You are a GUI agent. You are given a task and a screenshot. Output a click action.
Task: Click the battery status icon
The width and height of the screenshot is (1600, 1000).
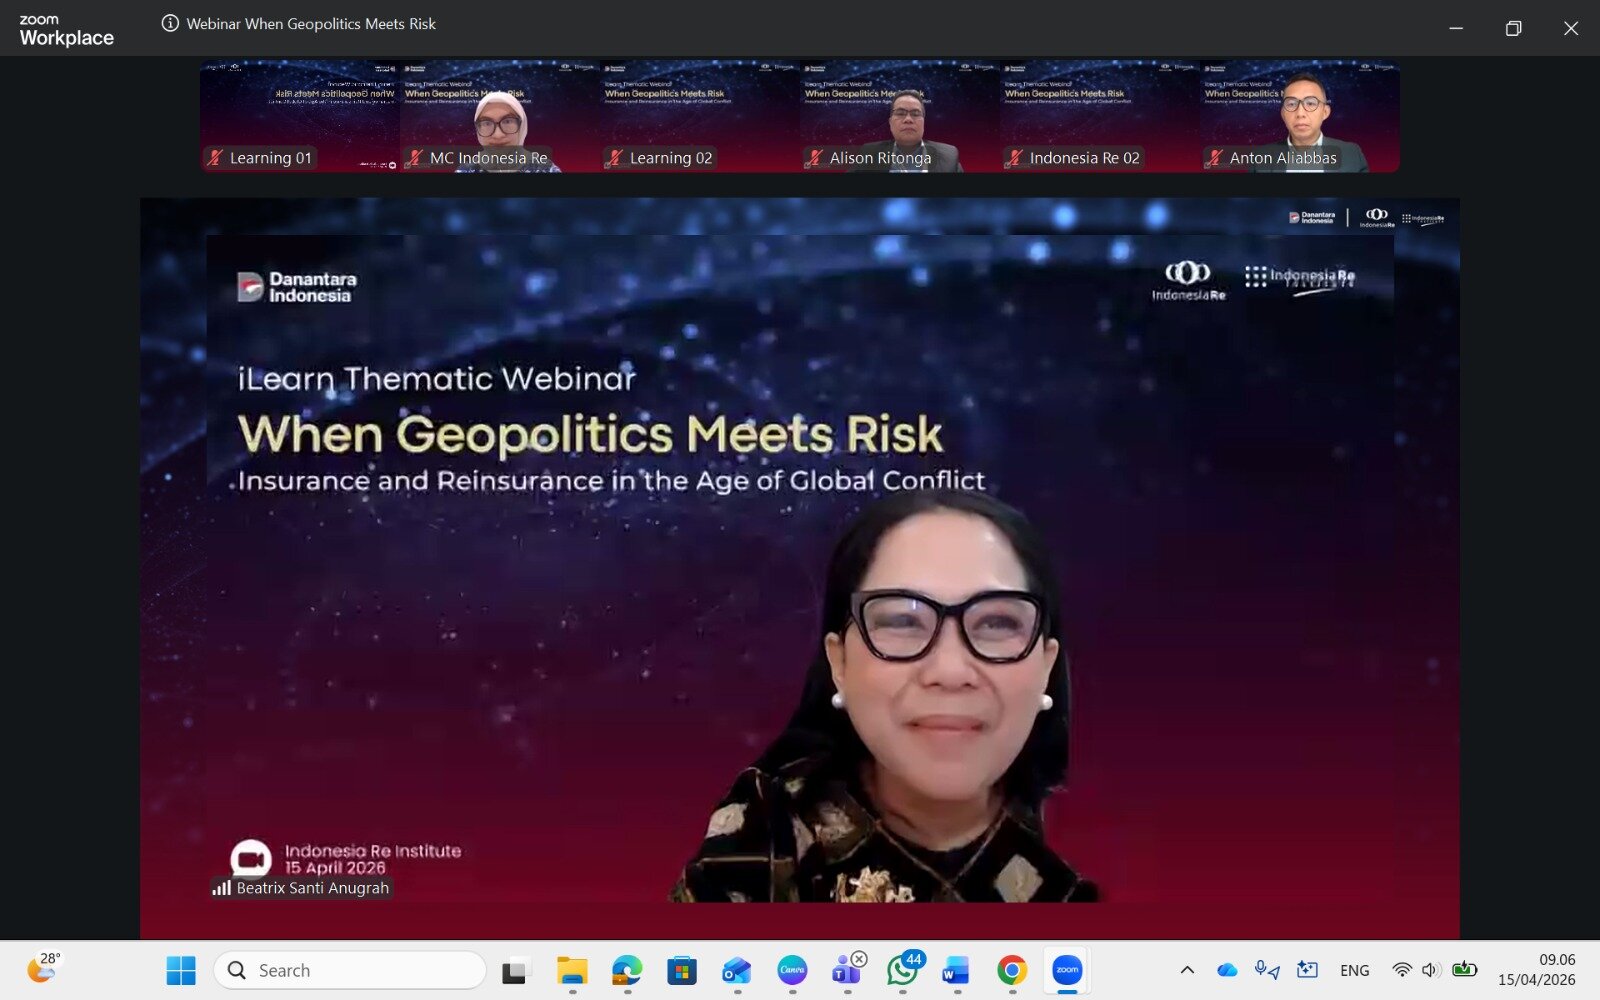(1465, 969)
